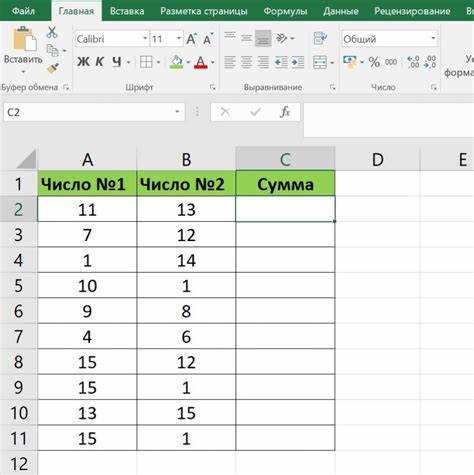Open the Calibri font name dropdown

point(145,39)
